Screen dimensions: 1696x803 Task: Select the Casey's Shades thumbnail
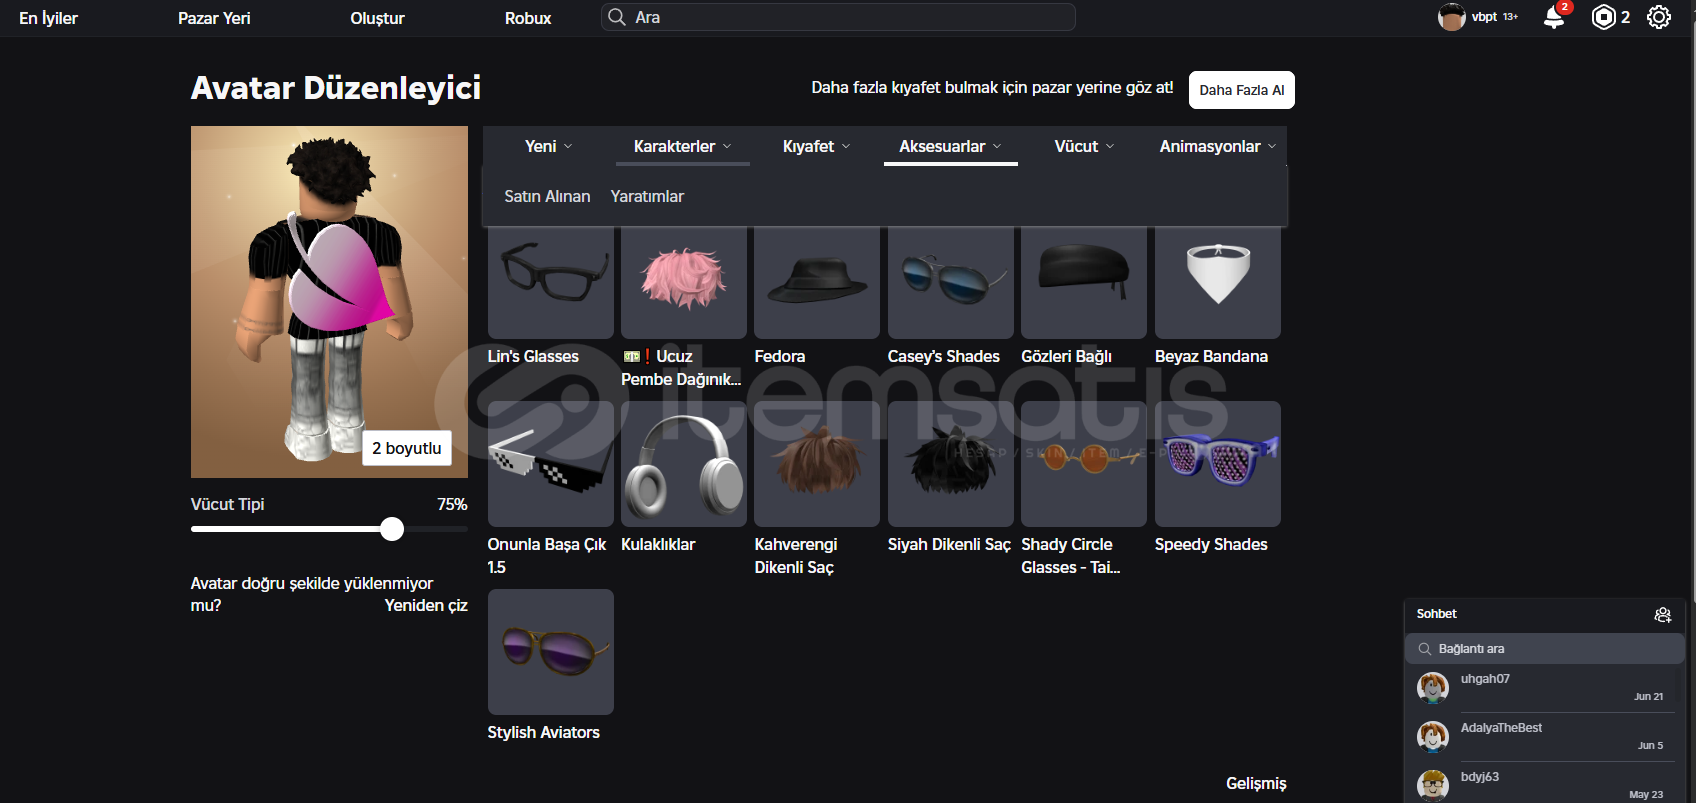click(x=951, y=283)
